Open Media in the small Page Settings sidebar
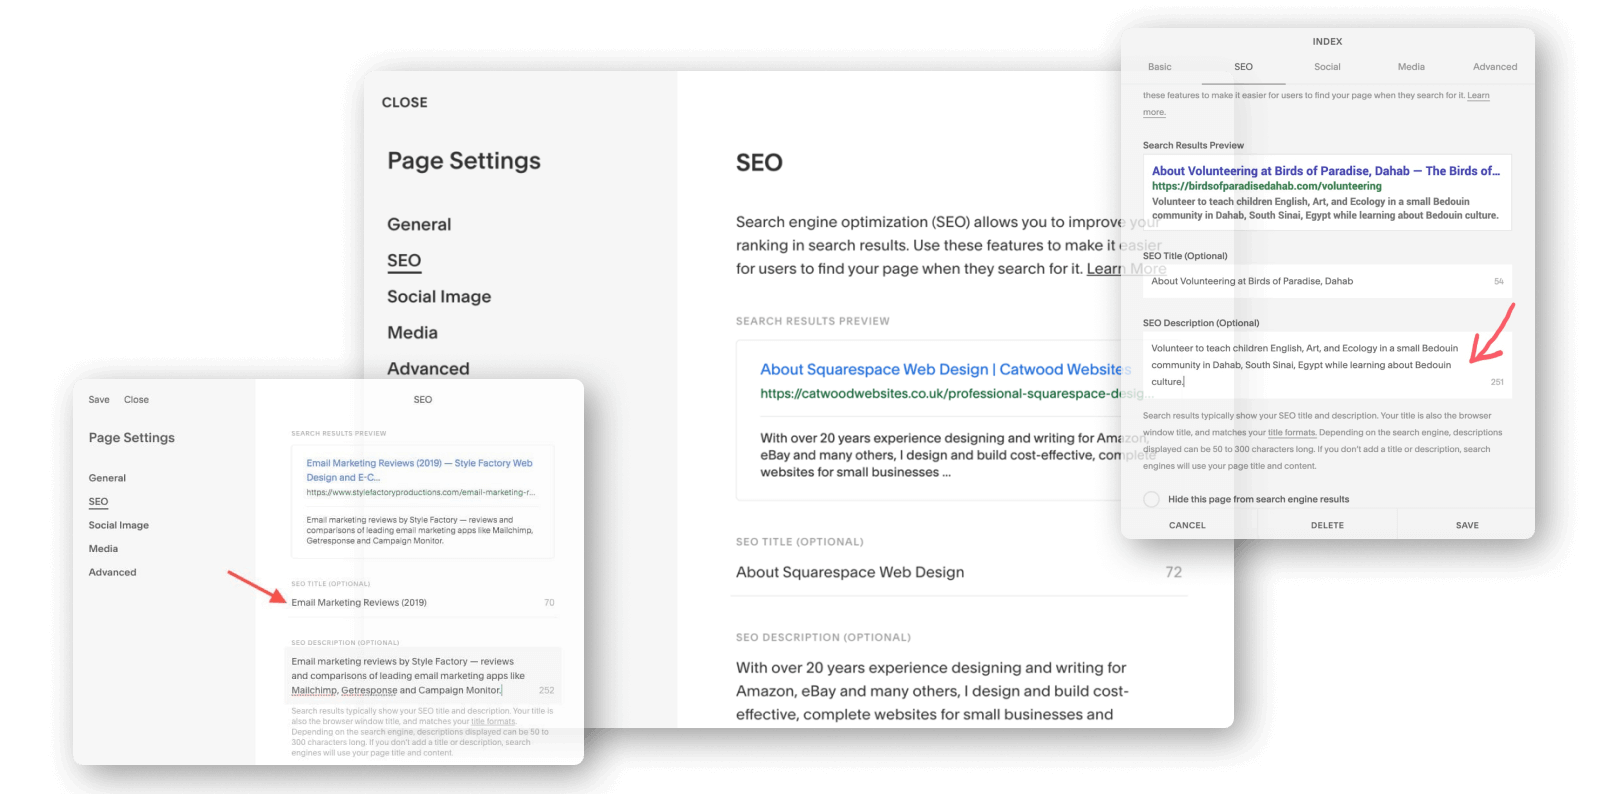Screen dimensions: 1608x794 pyautogui.click(x=103, y=549)
